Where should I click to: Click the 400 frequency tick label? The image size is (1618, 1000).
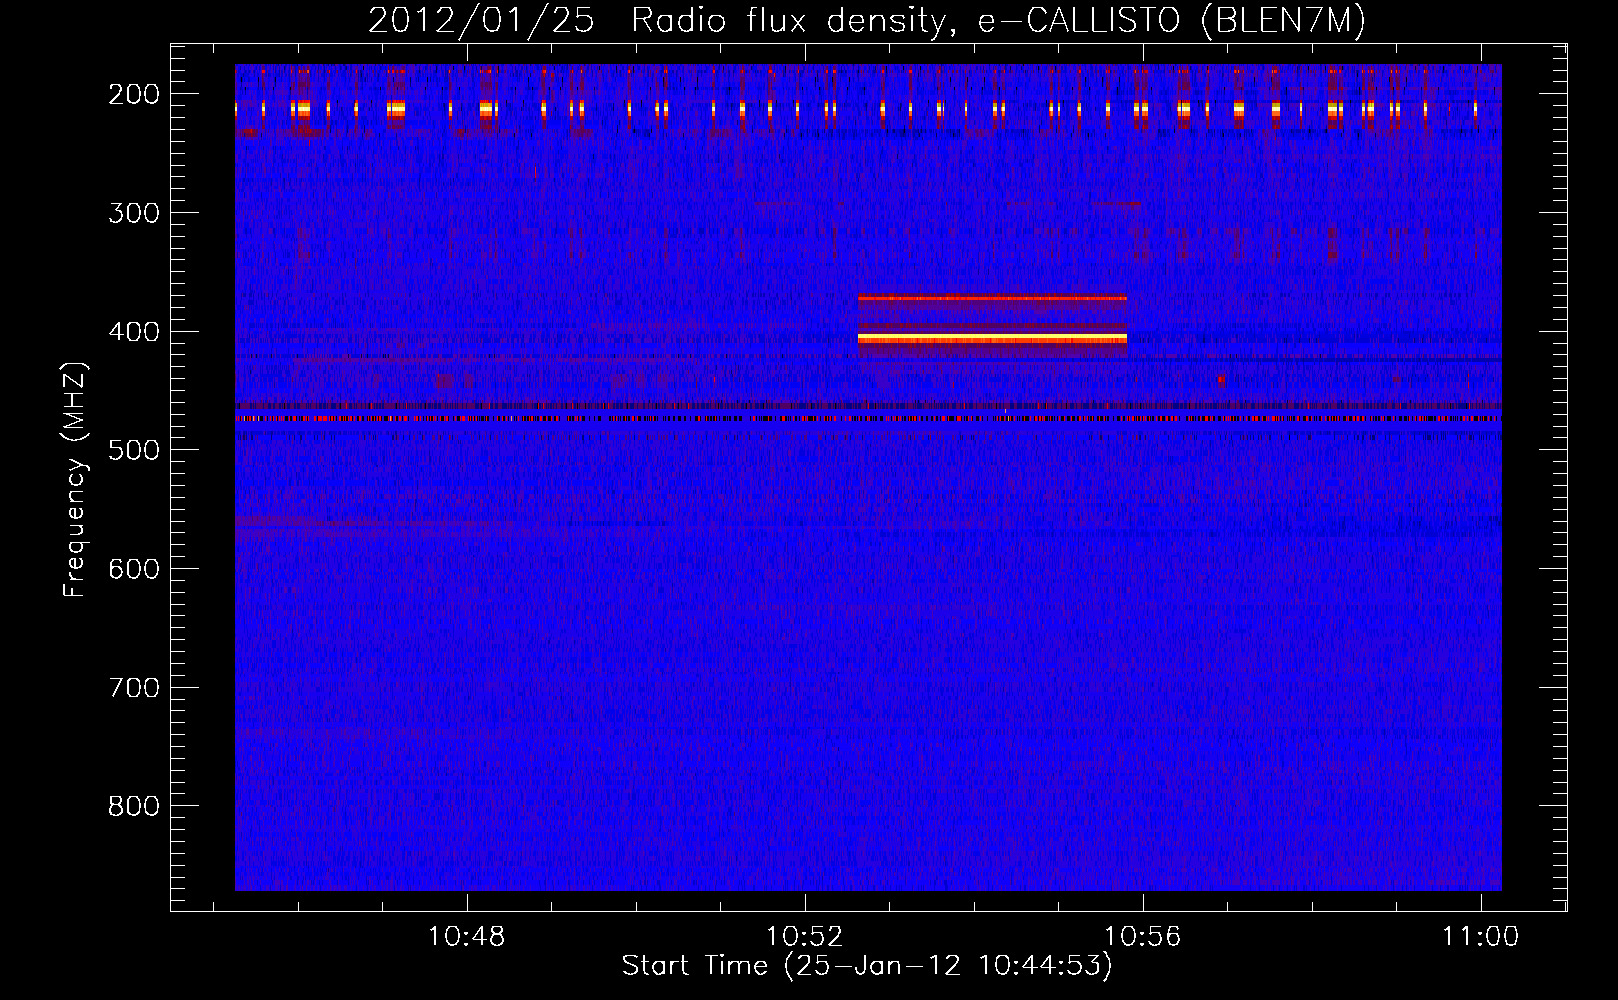[x=133, y=332]
